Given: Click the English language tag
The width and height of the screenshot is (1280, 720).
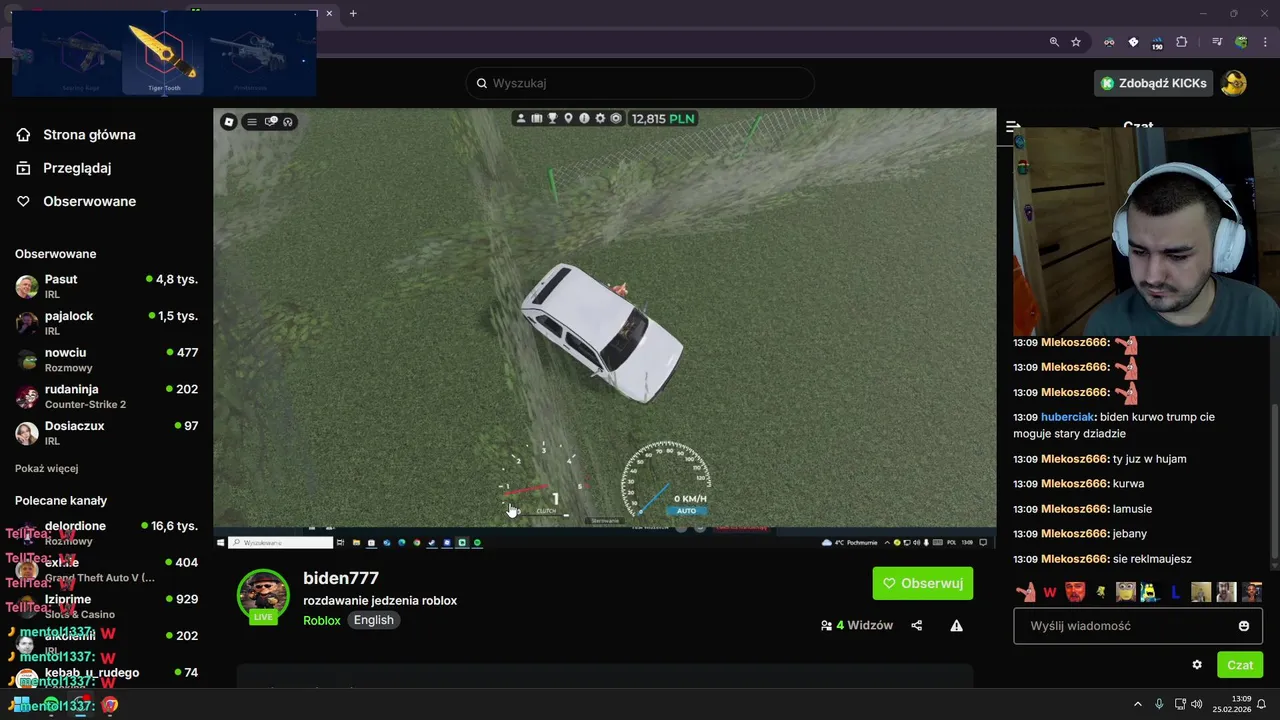Looking at the screenshot, I should (x=374, y=620).
